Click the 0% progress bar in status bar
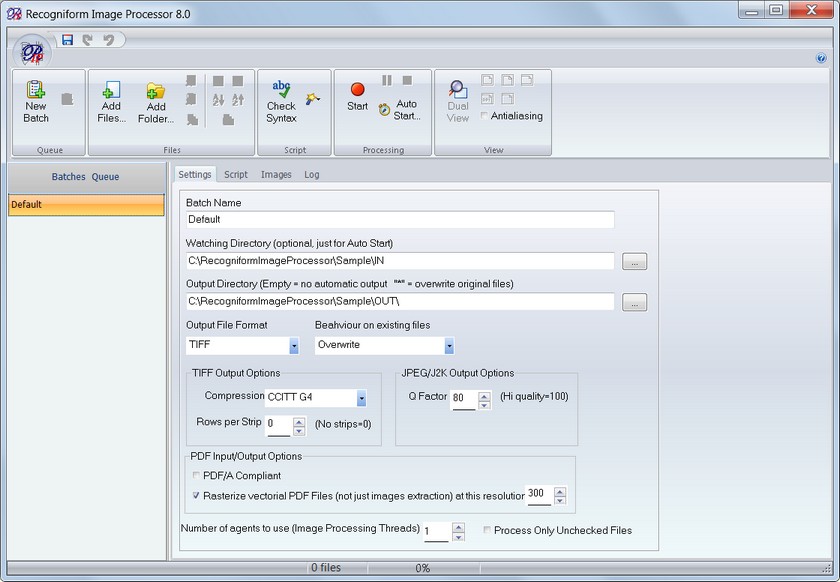This screenshot has width=840, height=582. 423,568
